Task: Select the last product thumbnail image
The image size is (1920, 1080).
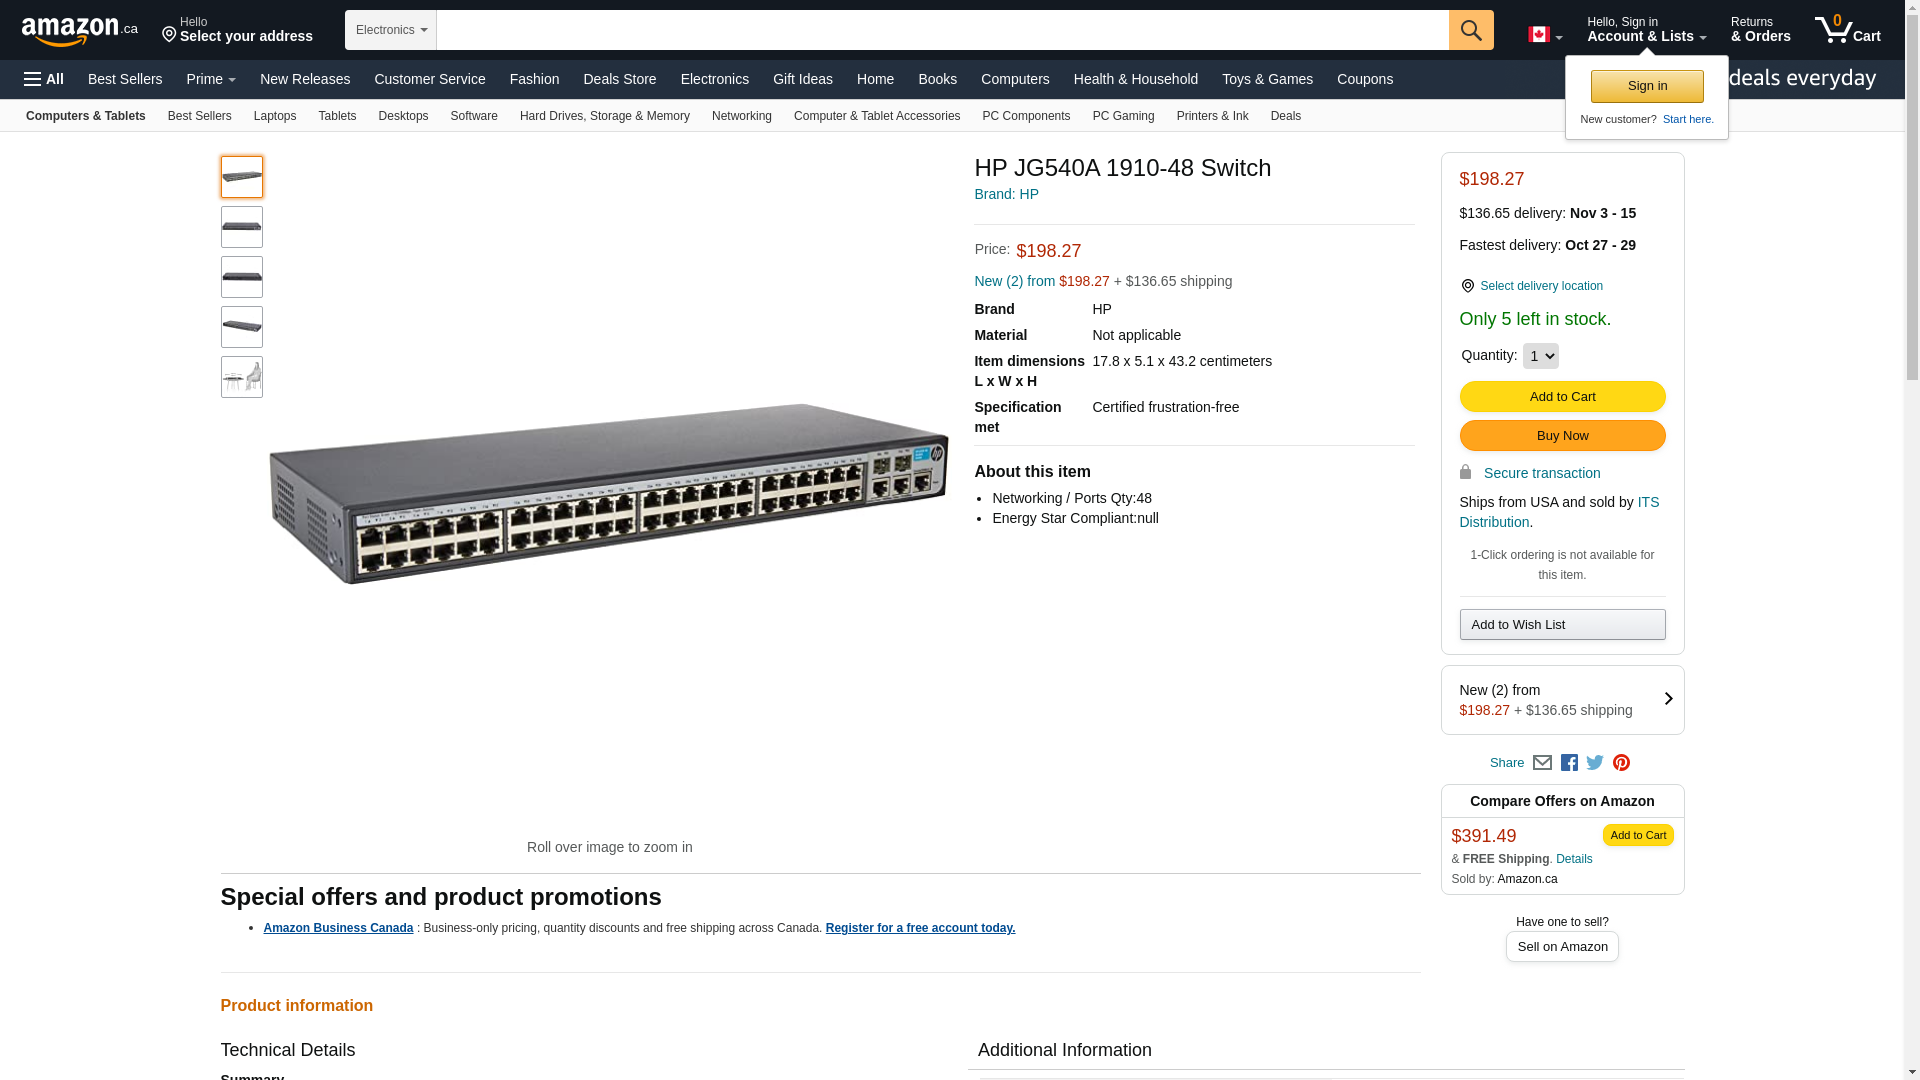Action: [x=242, y=377]
